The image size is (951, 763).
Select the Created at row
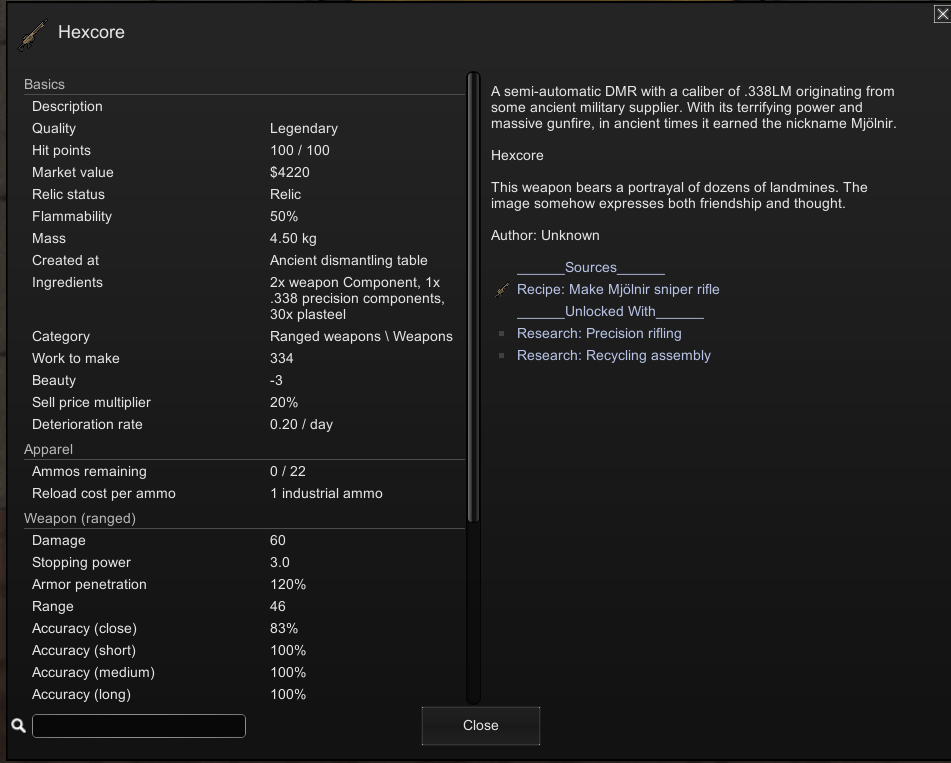pos(244,260)
